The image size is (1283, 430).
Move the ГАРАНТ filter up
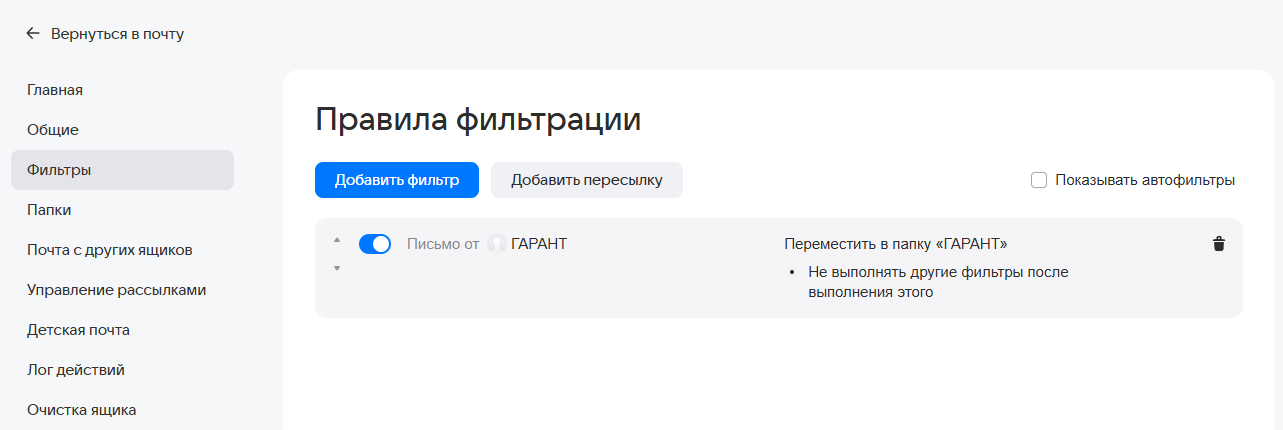337,240
